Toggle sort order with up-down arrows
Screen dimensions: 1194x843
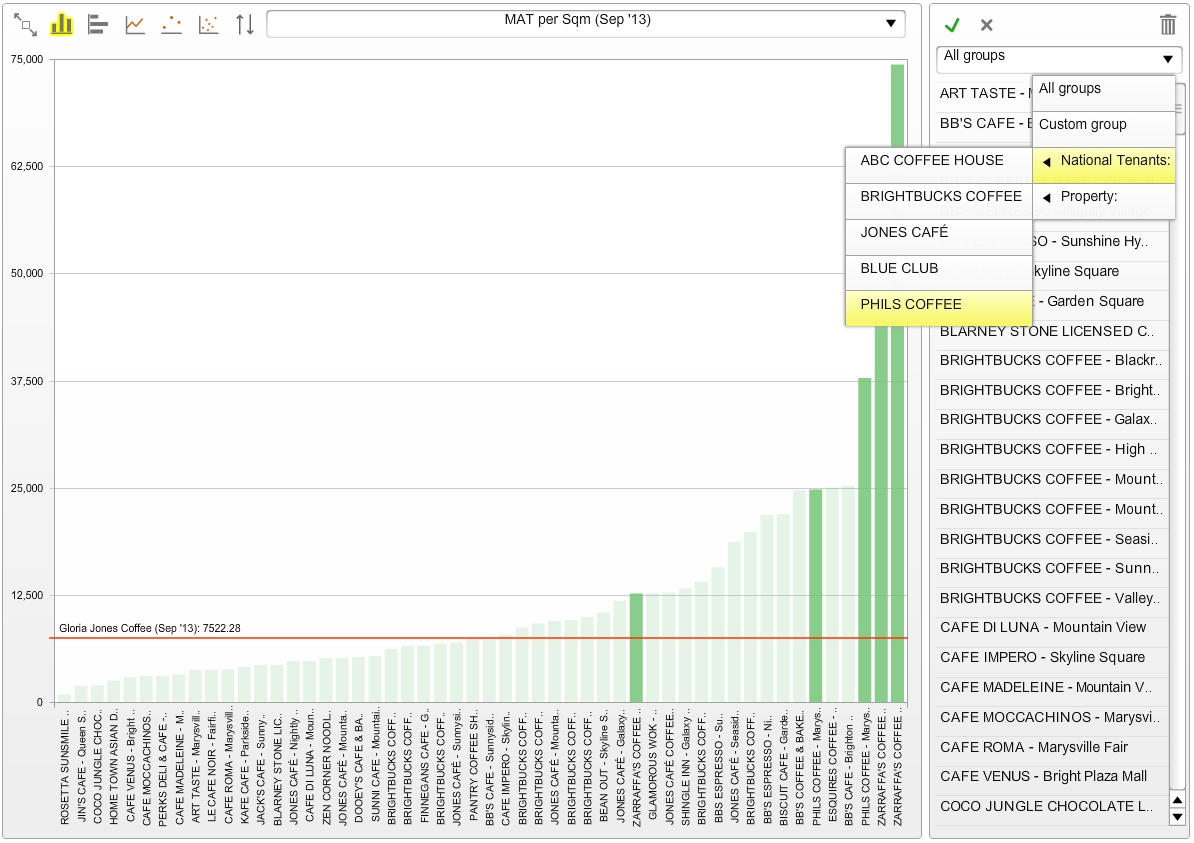[x=245, y=25]
